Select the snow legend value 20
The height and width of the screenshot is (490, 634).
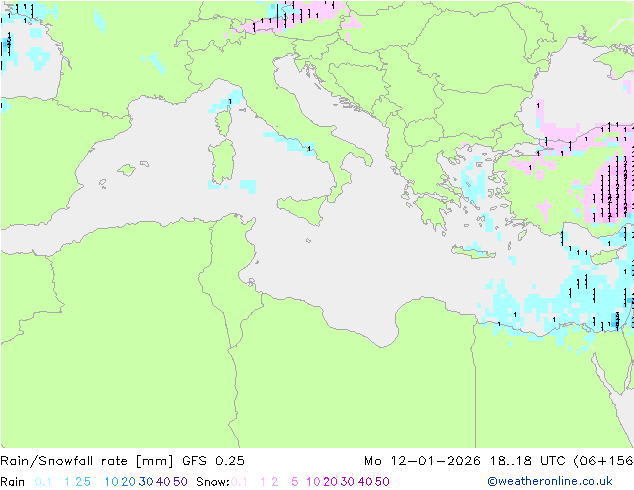330,482
